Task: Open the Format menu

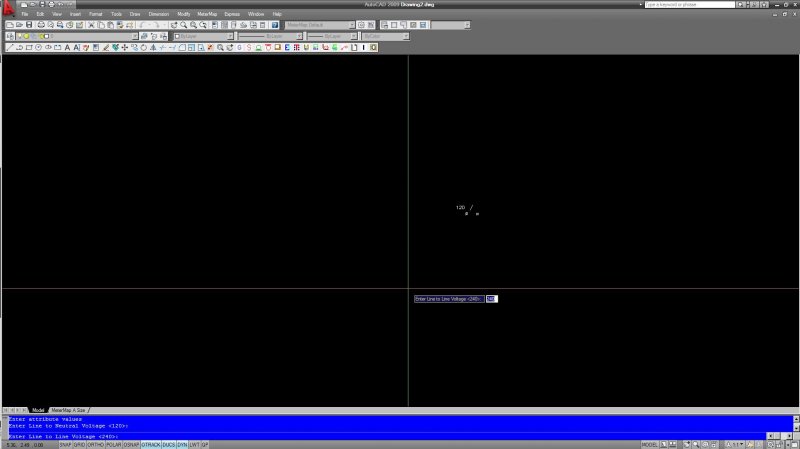Action: (95, 14)
